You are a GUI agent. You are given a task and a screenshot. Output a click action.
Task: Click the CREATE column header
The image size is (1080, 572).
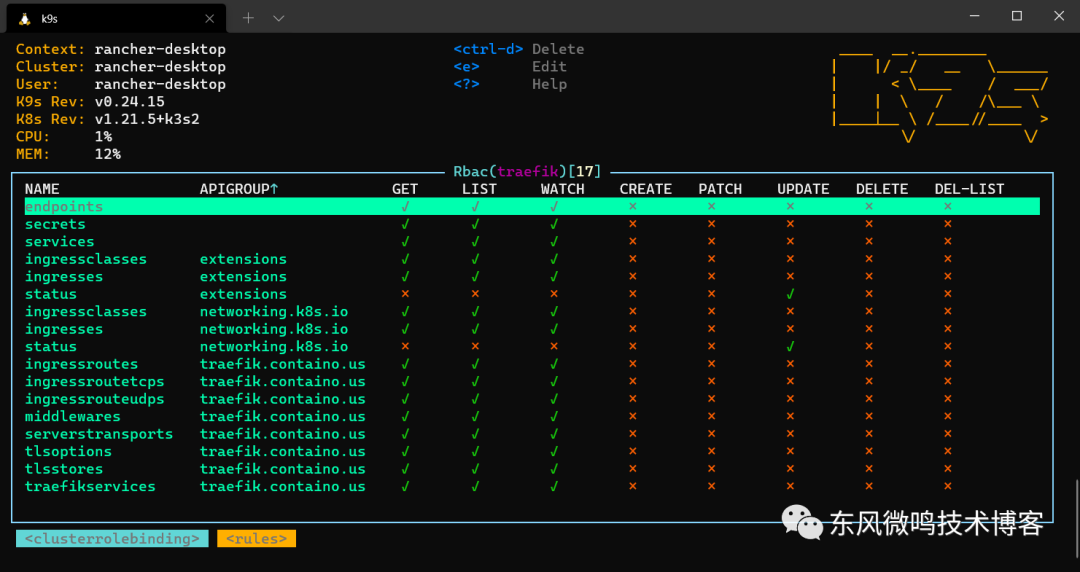[x=645, y=189]
